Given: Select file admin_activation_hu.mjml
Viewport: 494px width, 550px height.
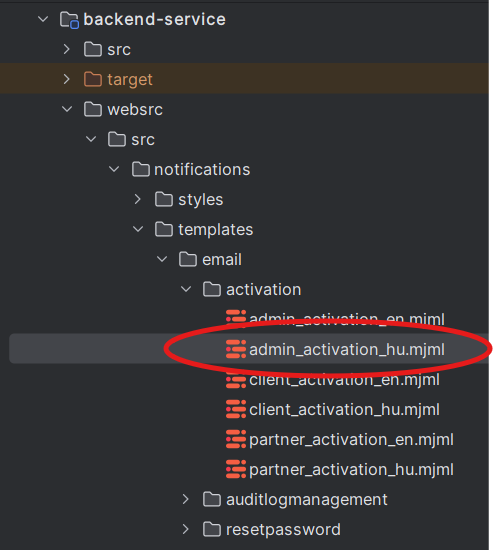Looking at the screenshot, I should [x=347, y=350].
